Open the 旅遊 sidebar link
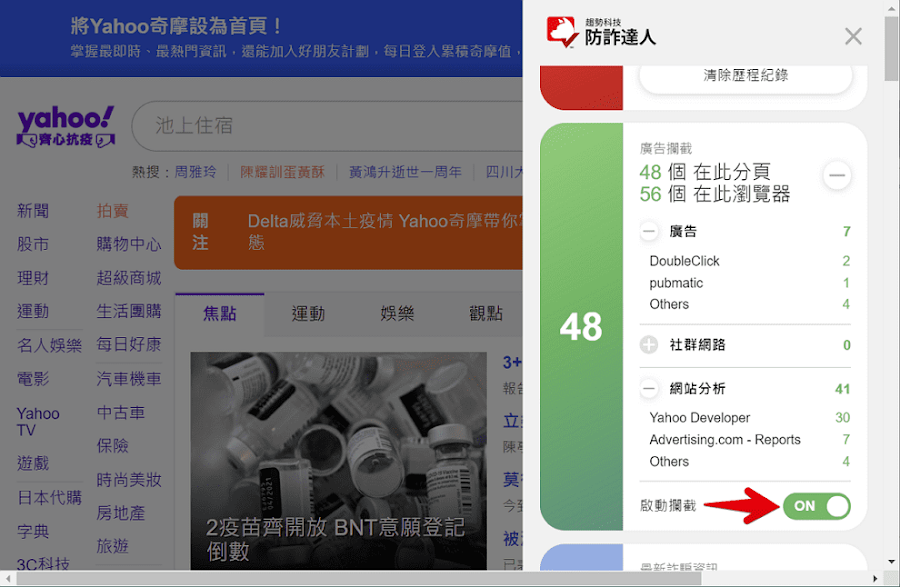900x587 pixels. pos(112,546)
